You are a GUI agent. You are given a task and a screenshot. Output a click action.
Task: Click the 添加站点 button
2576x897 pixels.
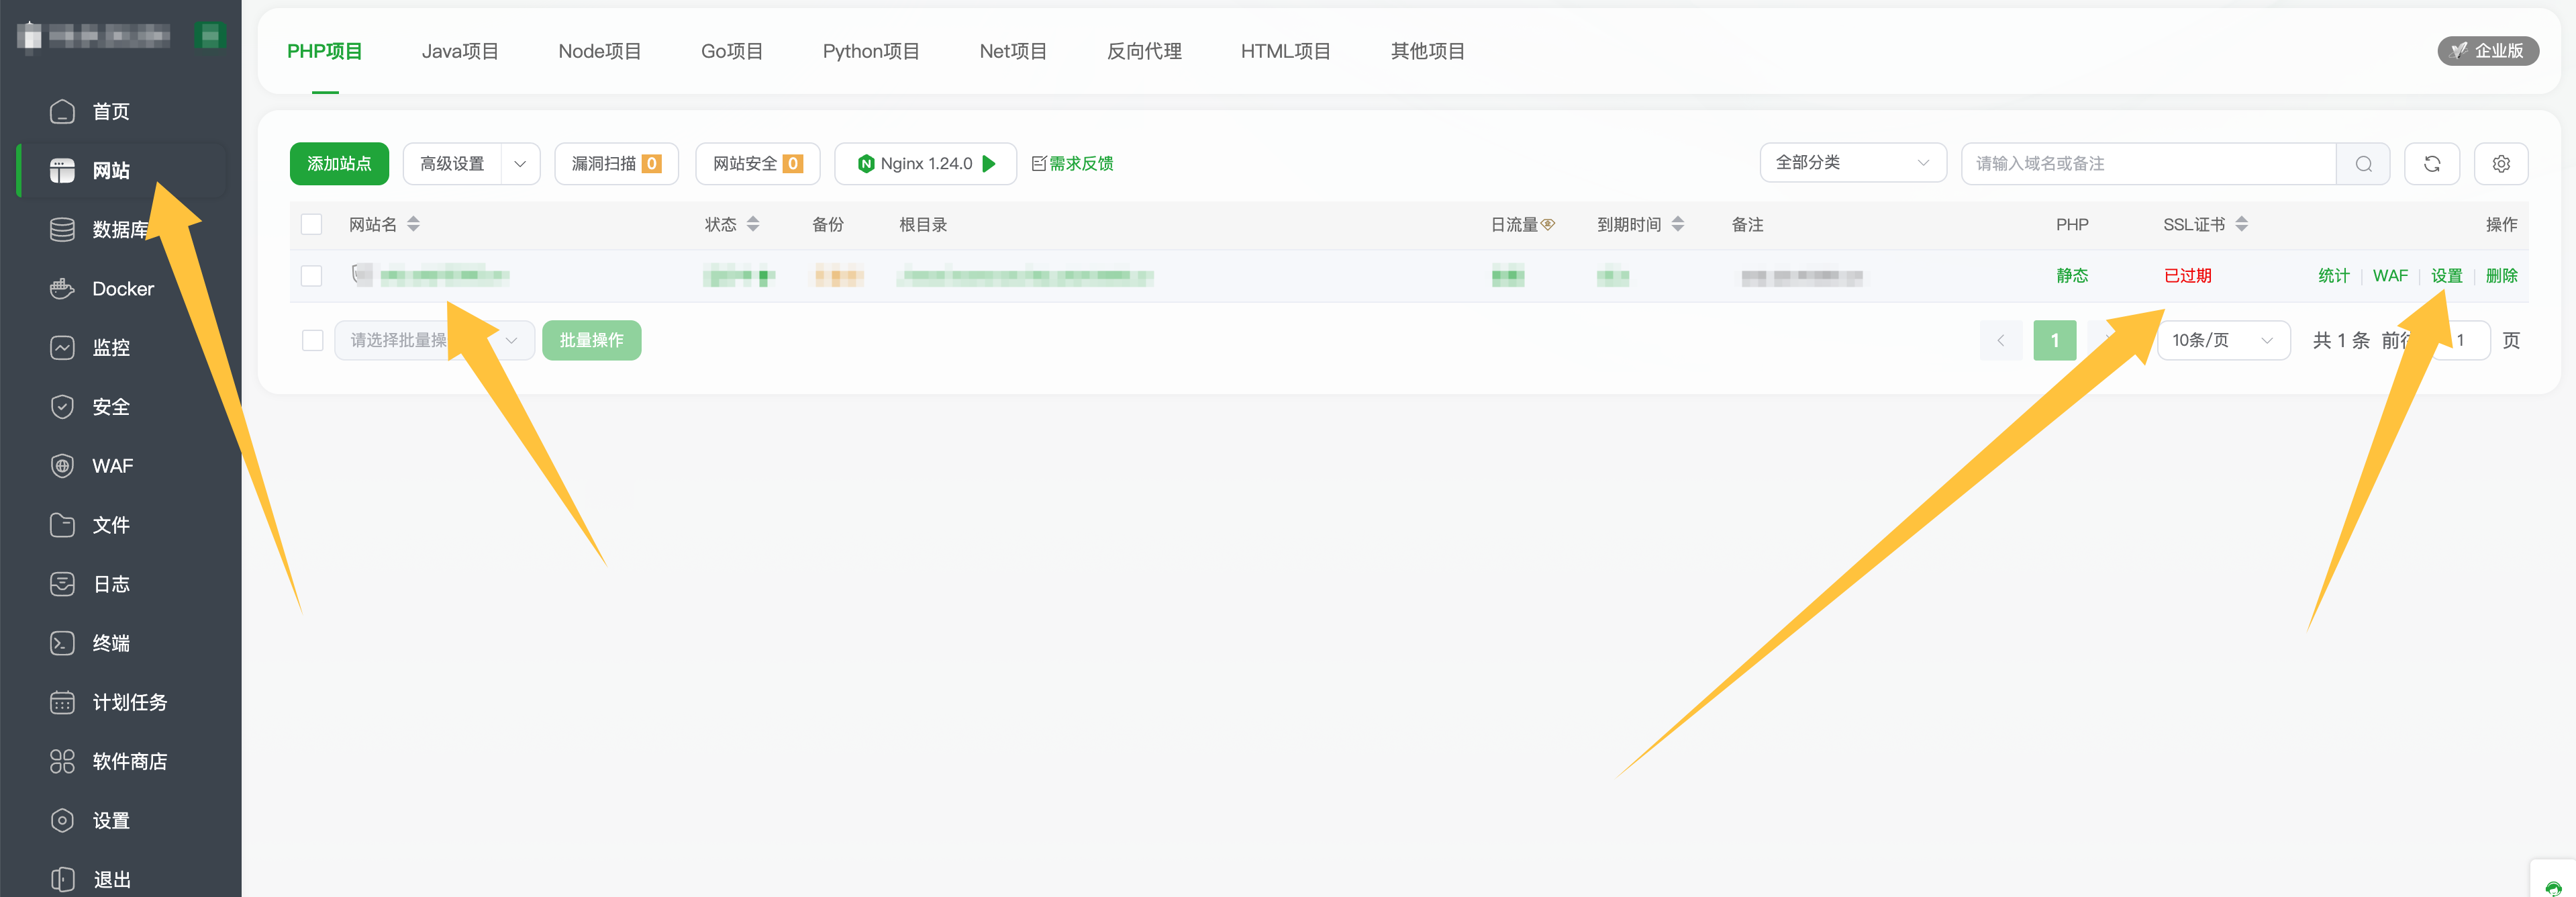point(338,163)
